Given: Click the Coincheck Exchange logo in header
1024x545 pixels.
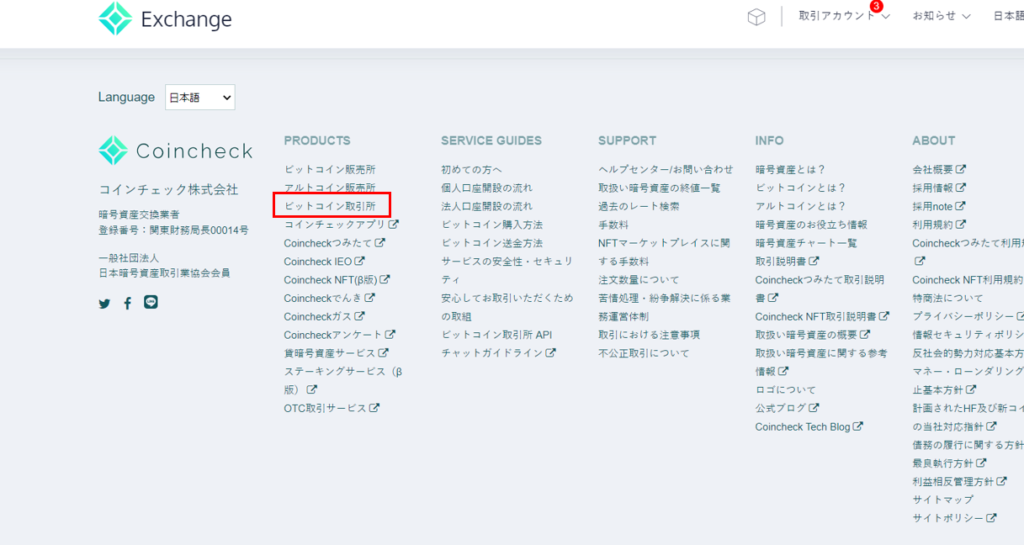Looking at the screenshot, I should (165, 18).
